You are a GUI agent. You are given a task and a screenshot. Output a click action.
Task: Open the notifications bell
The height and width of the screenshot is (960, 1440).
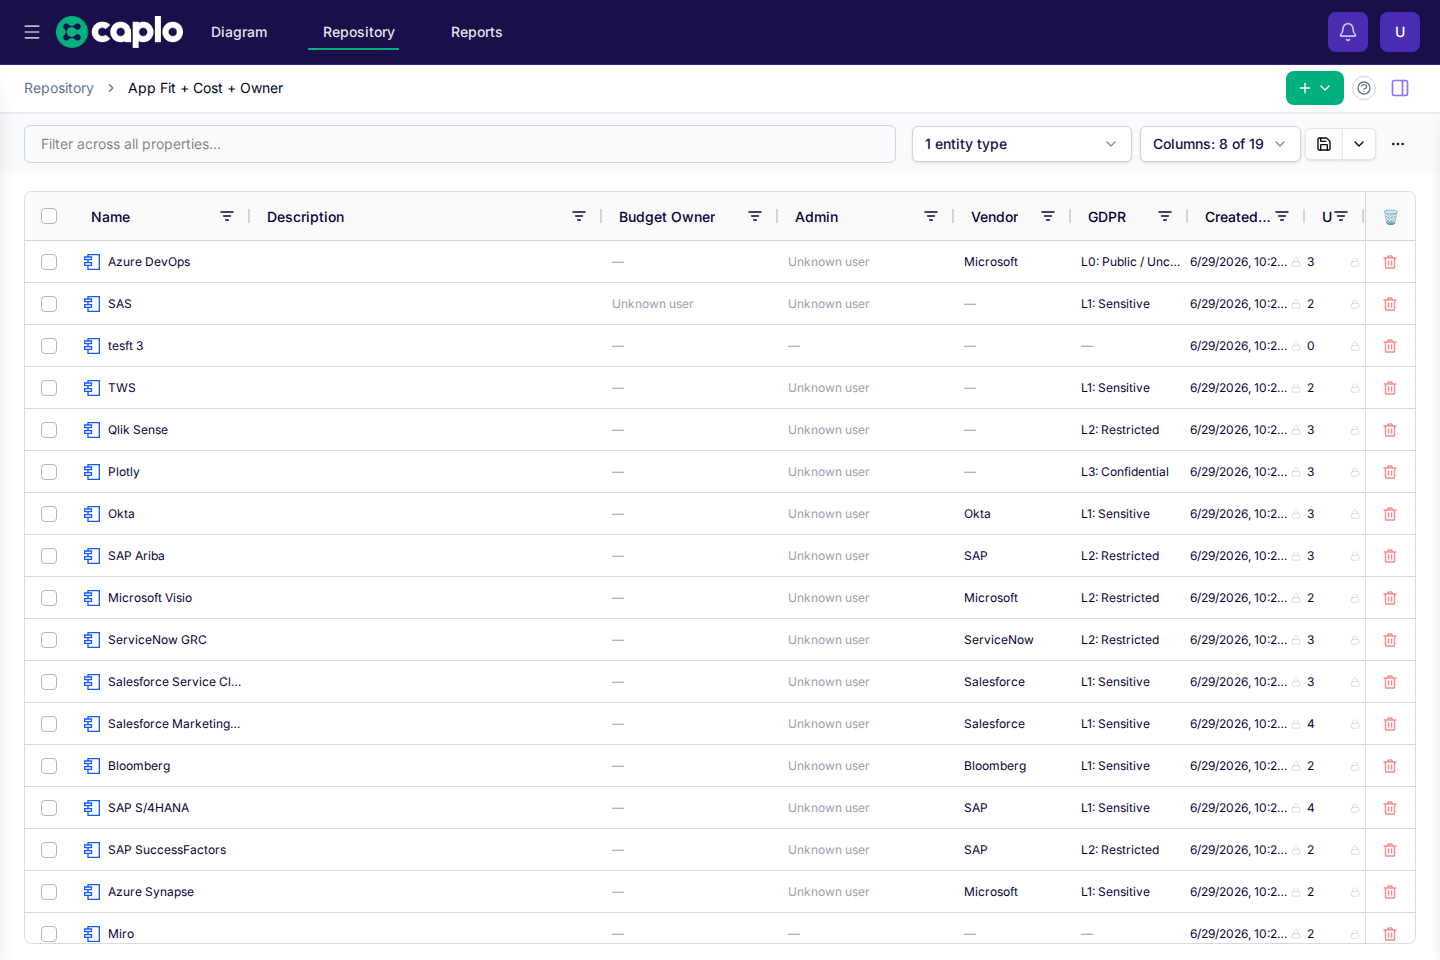tap(1348, 32)
